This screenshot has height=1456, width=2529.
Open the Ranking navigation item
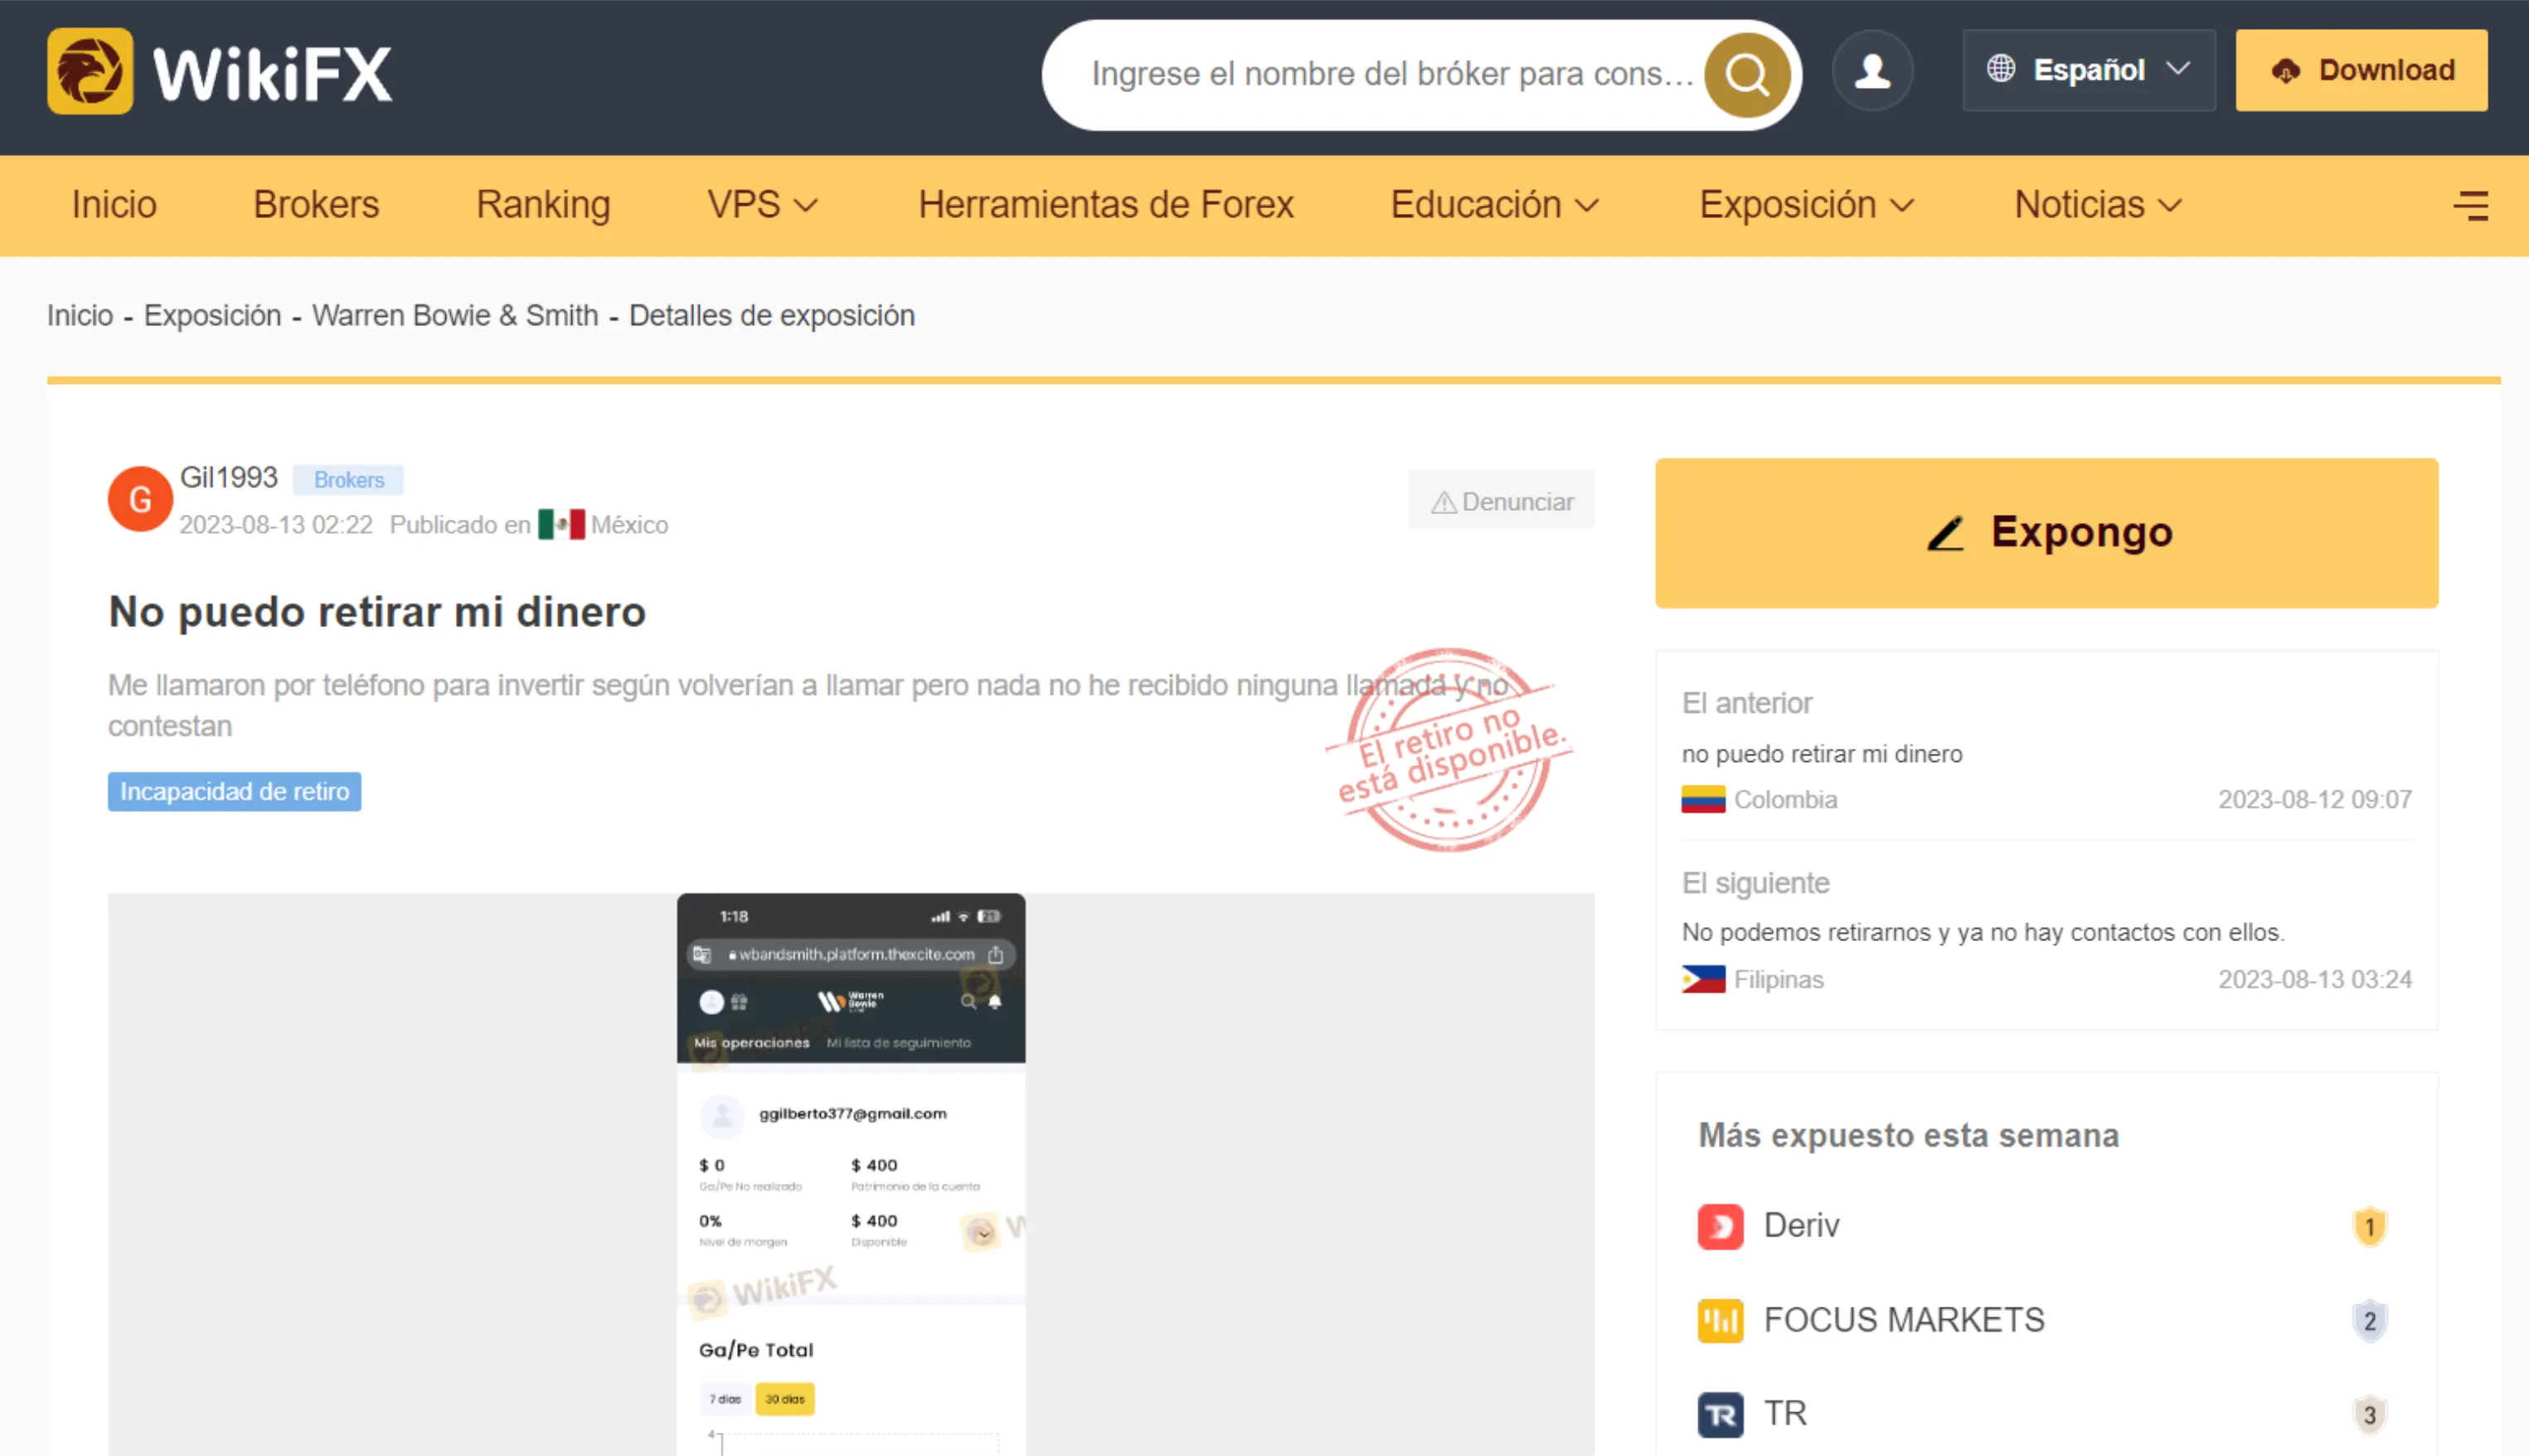point(543,205)
